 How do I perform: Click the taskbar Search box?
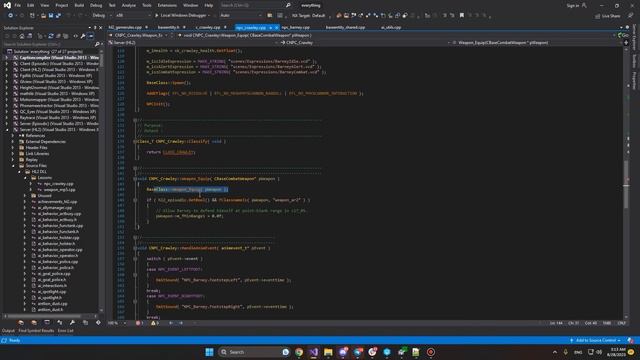click(254, 352)
